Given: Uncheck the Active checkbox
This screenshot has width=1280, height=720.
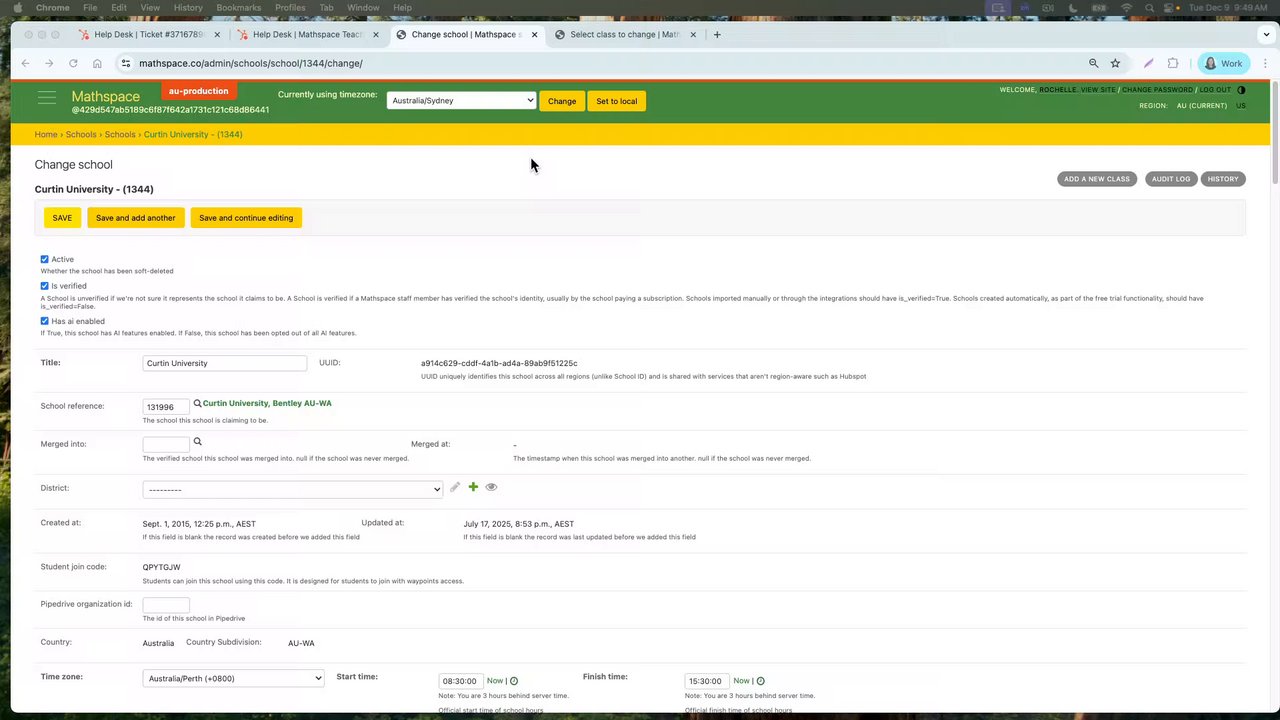Looking at the screenshot, I should point(44,259).
